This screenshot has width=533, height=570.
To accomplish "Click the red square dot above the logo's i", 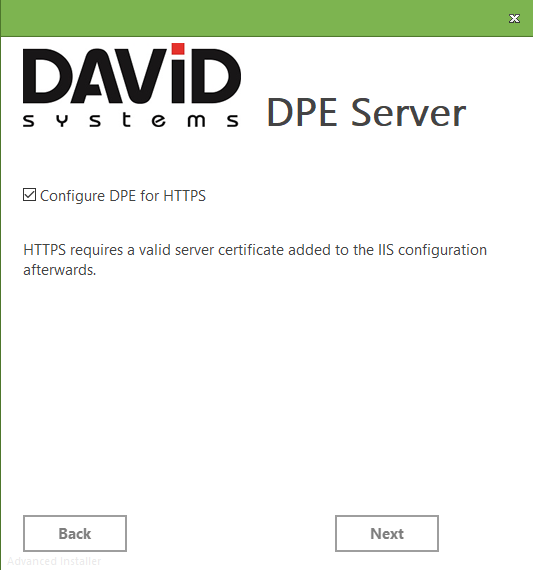I will coord(178,49).
